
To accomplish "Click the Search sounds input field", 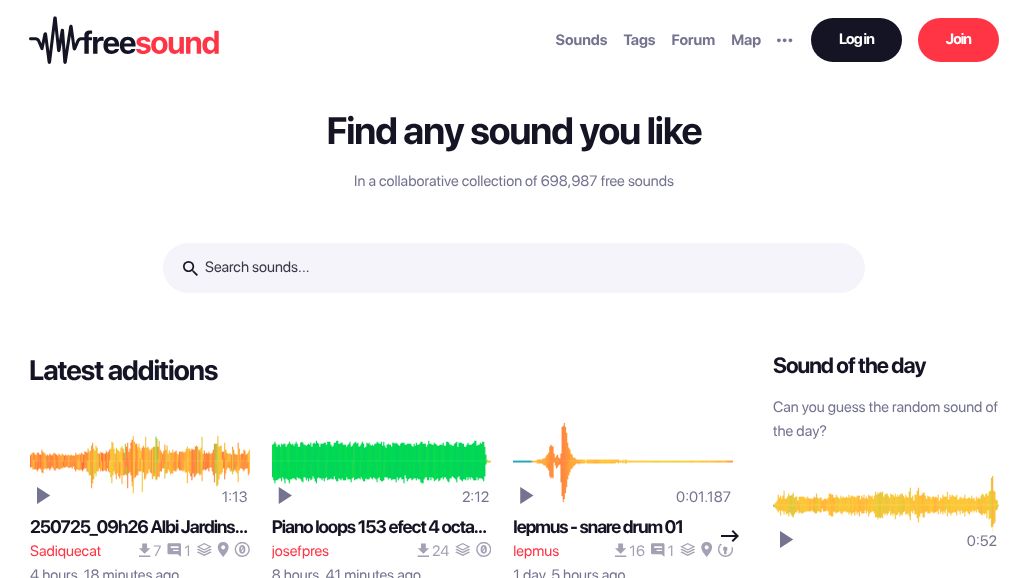I will pos(513,268).
